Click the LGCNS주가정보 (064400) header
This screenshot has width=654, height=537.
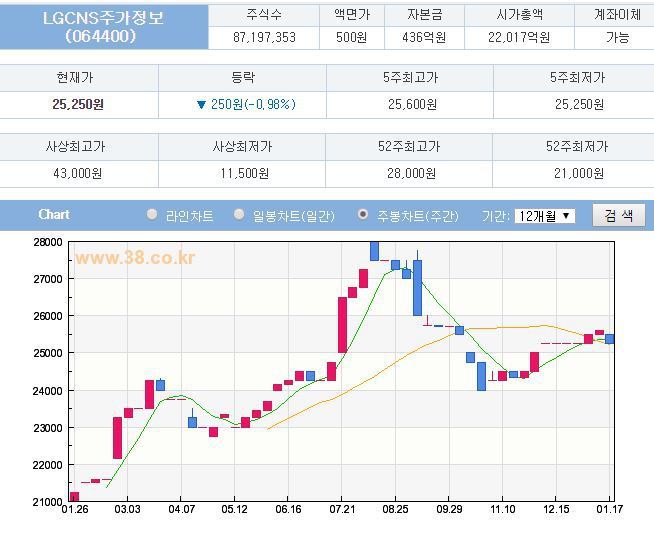point(103,27)
